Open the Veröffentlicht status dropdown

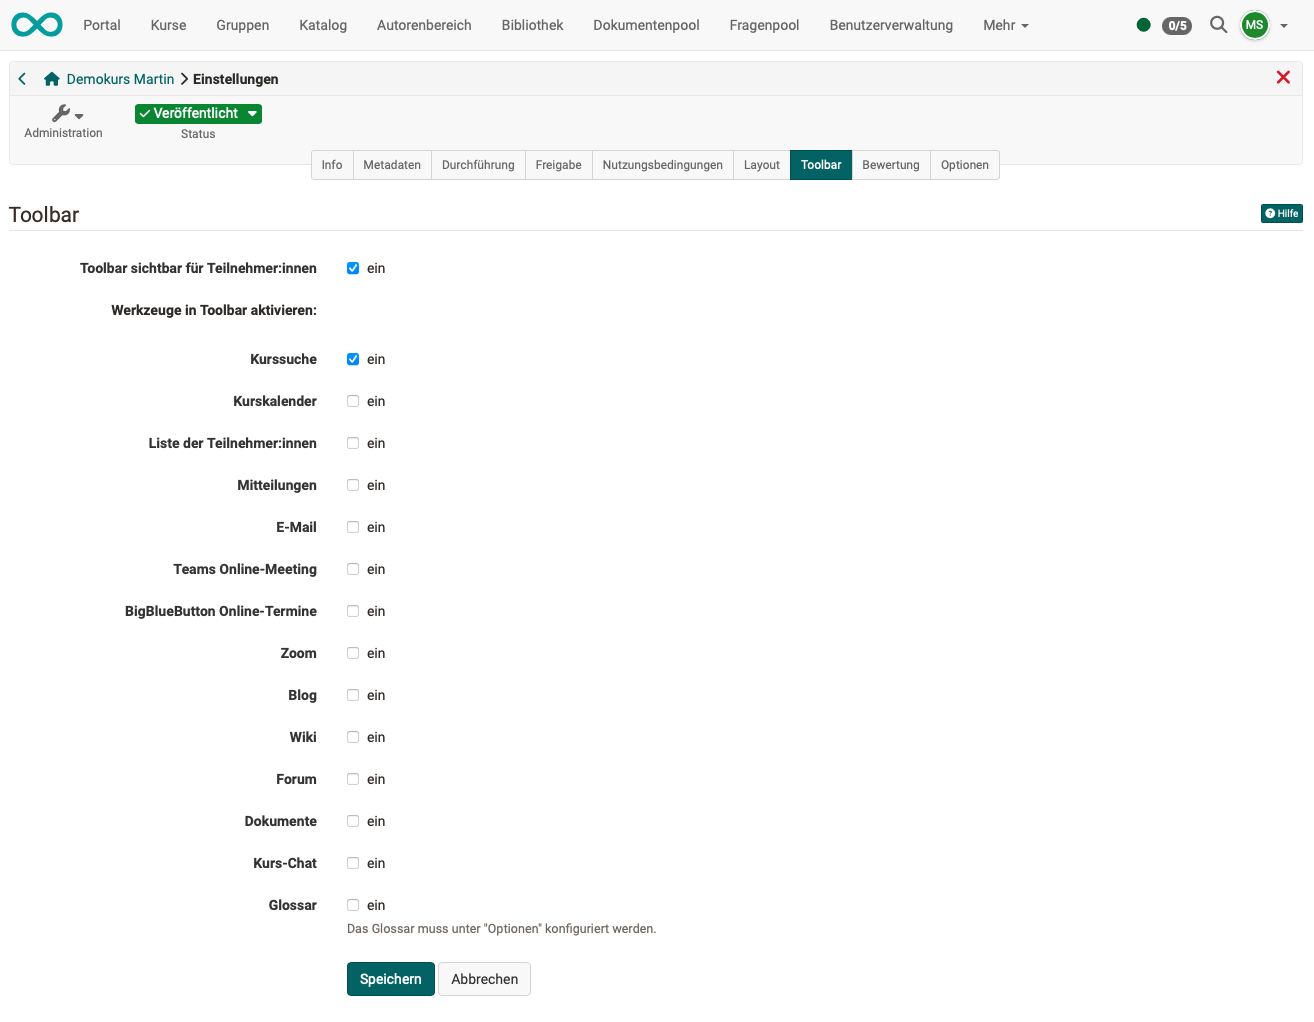197,113
